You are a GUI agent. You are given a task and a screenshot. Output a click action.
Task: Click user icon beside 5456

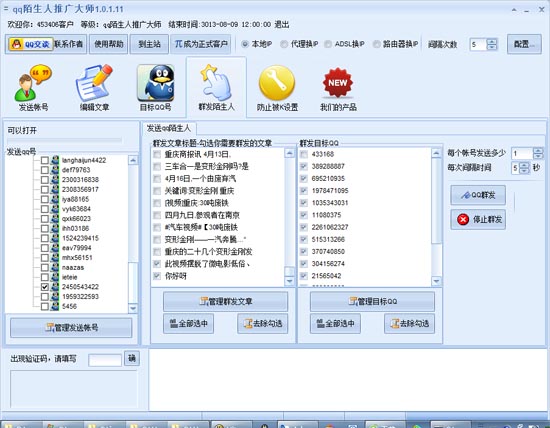54,306
